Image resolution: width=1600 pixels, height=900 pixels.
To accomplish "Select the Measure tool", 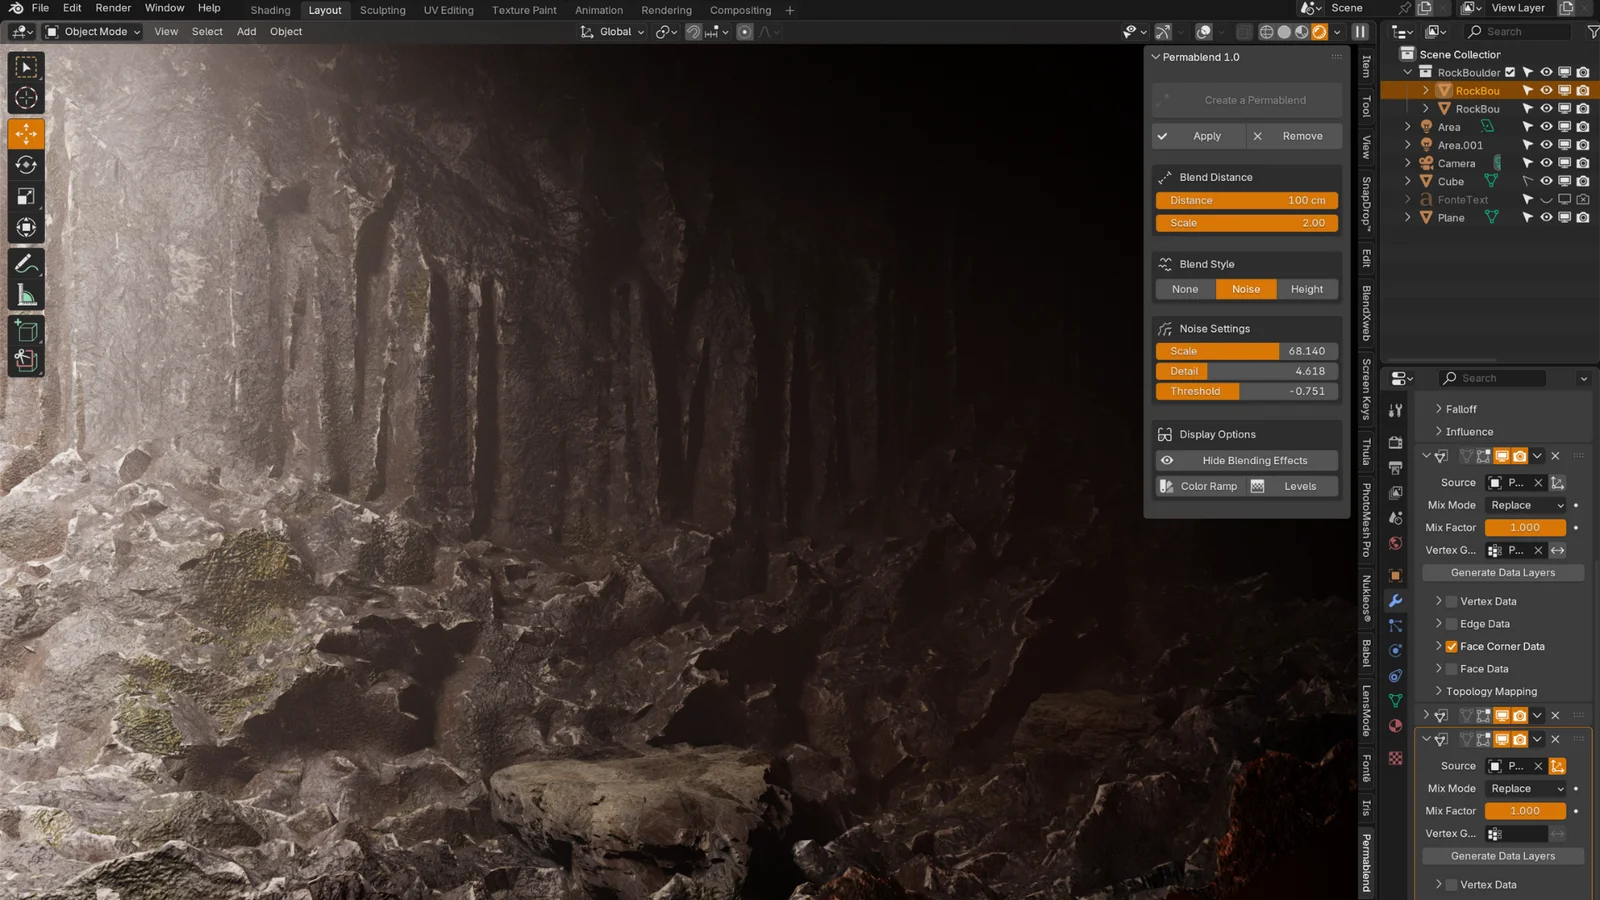I will [26, 294].
